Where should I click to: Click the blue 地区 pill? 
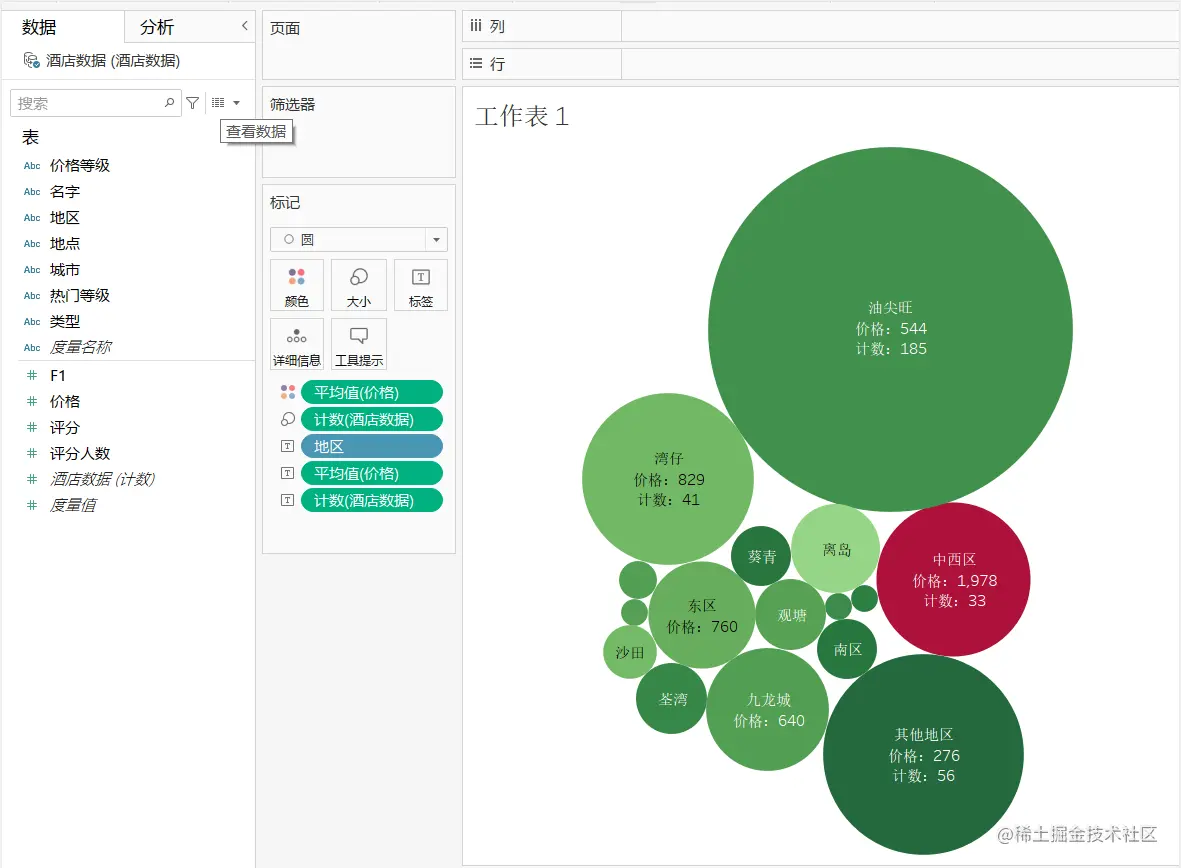(371, 446)
